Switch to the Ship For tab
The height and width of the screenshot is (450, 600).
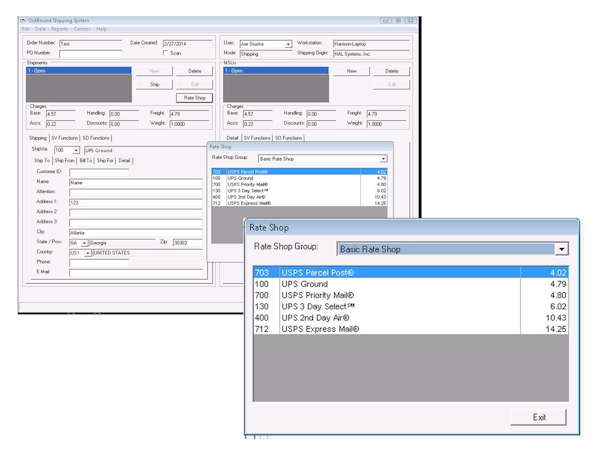coord(105,161)
